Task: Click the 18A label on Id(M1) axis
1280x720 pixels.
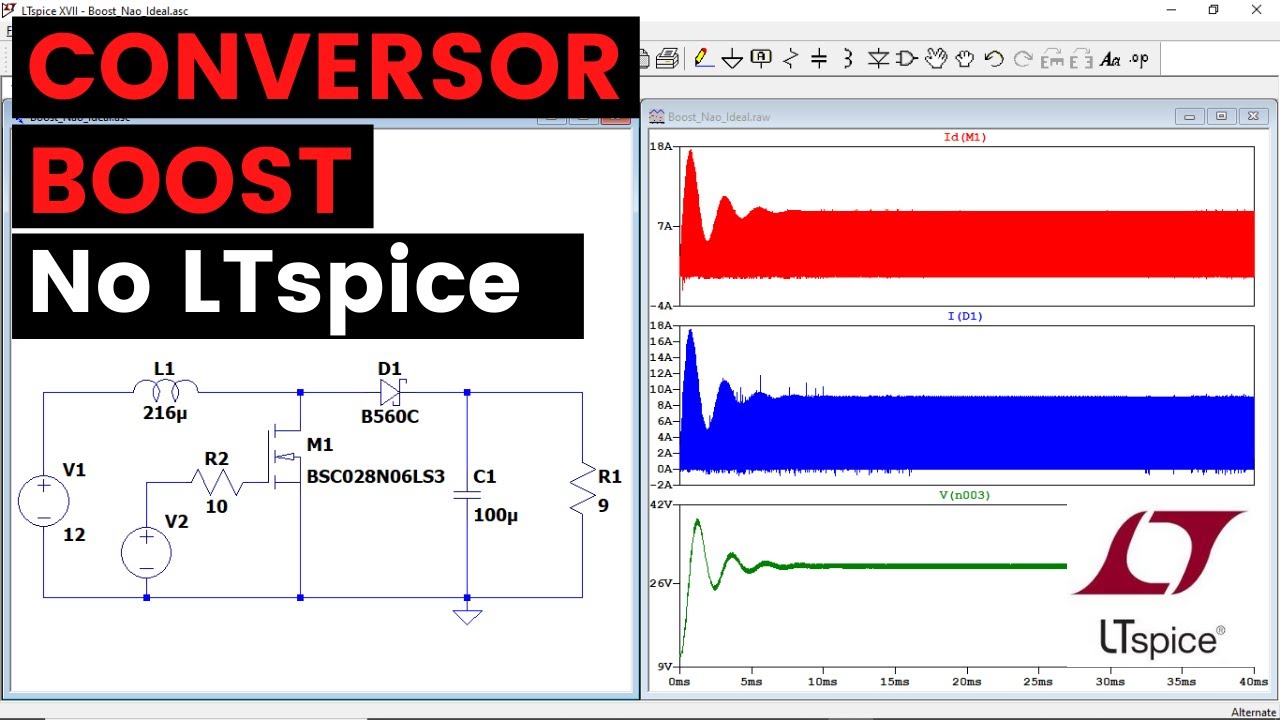Action: pyautogui.click(x=661, y=147)
